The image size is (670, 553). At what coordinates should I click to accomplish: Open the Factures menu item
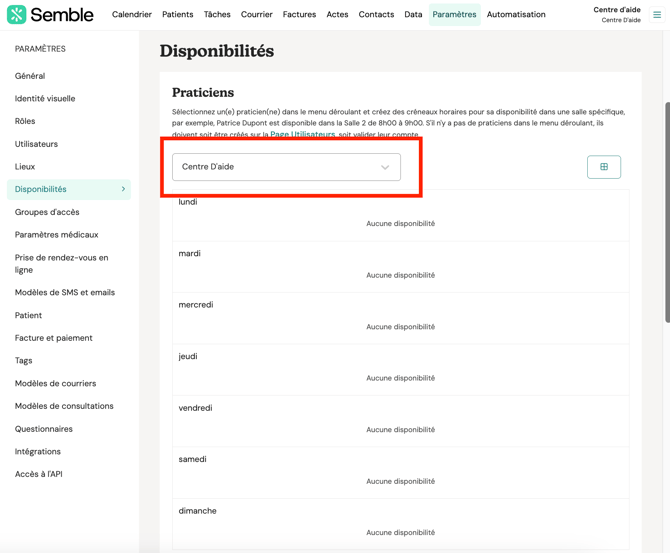(x=299, y=15)
